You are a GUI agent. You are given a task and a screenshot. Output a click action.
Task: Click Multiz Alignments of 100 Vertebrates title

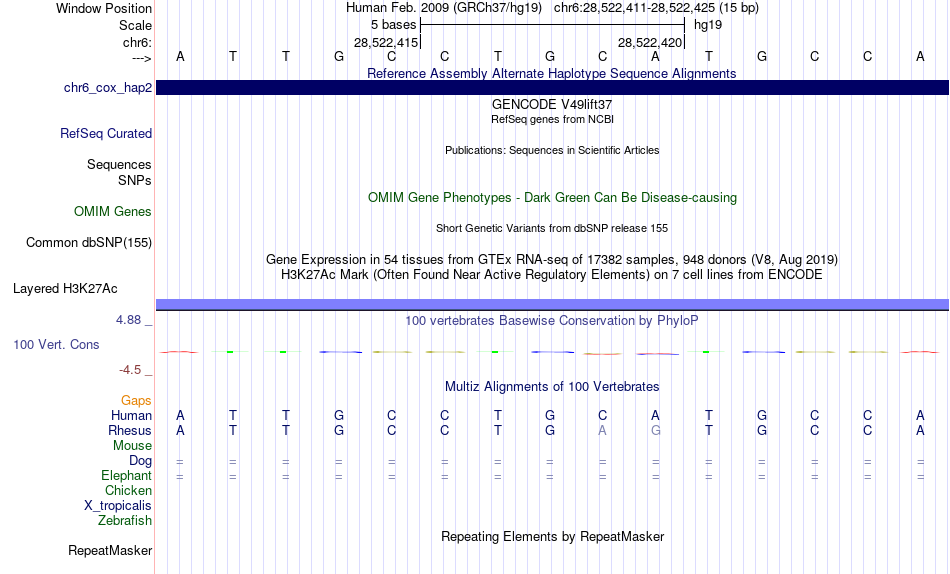point(552,387)
